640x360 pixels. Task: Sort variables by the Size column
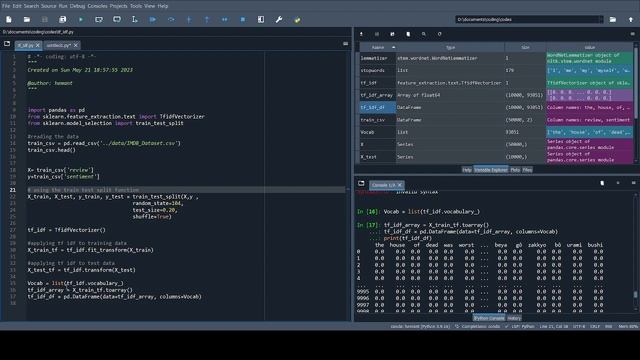click(x=525, y=47)
